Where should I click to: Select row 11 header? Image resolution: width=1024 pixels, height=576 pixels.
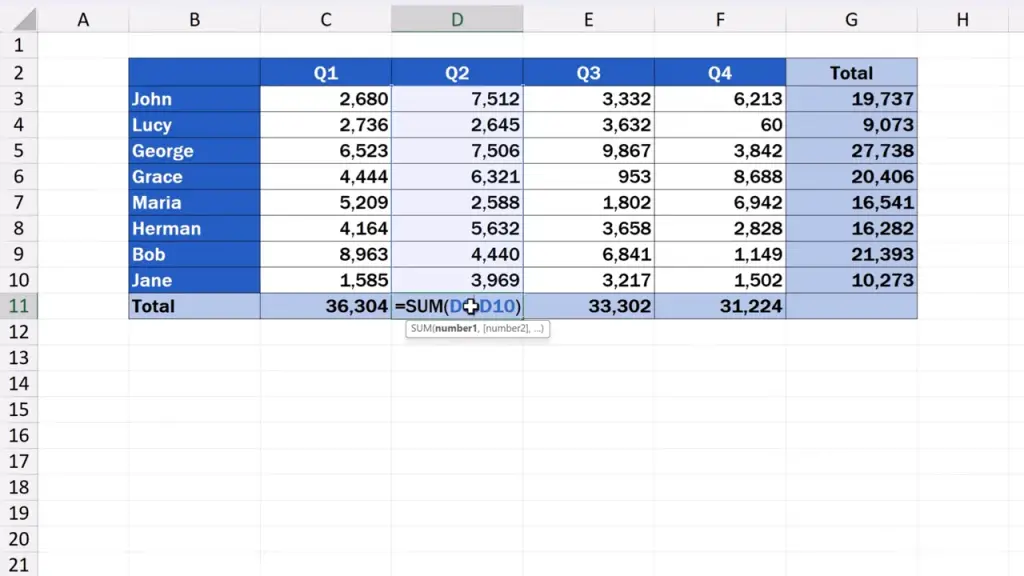[x=19, y=306]
